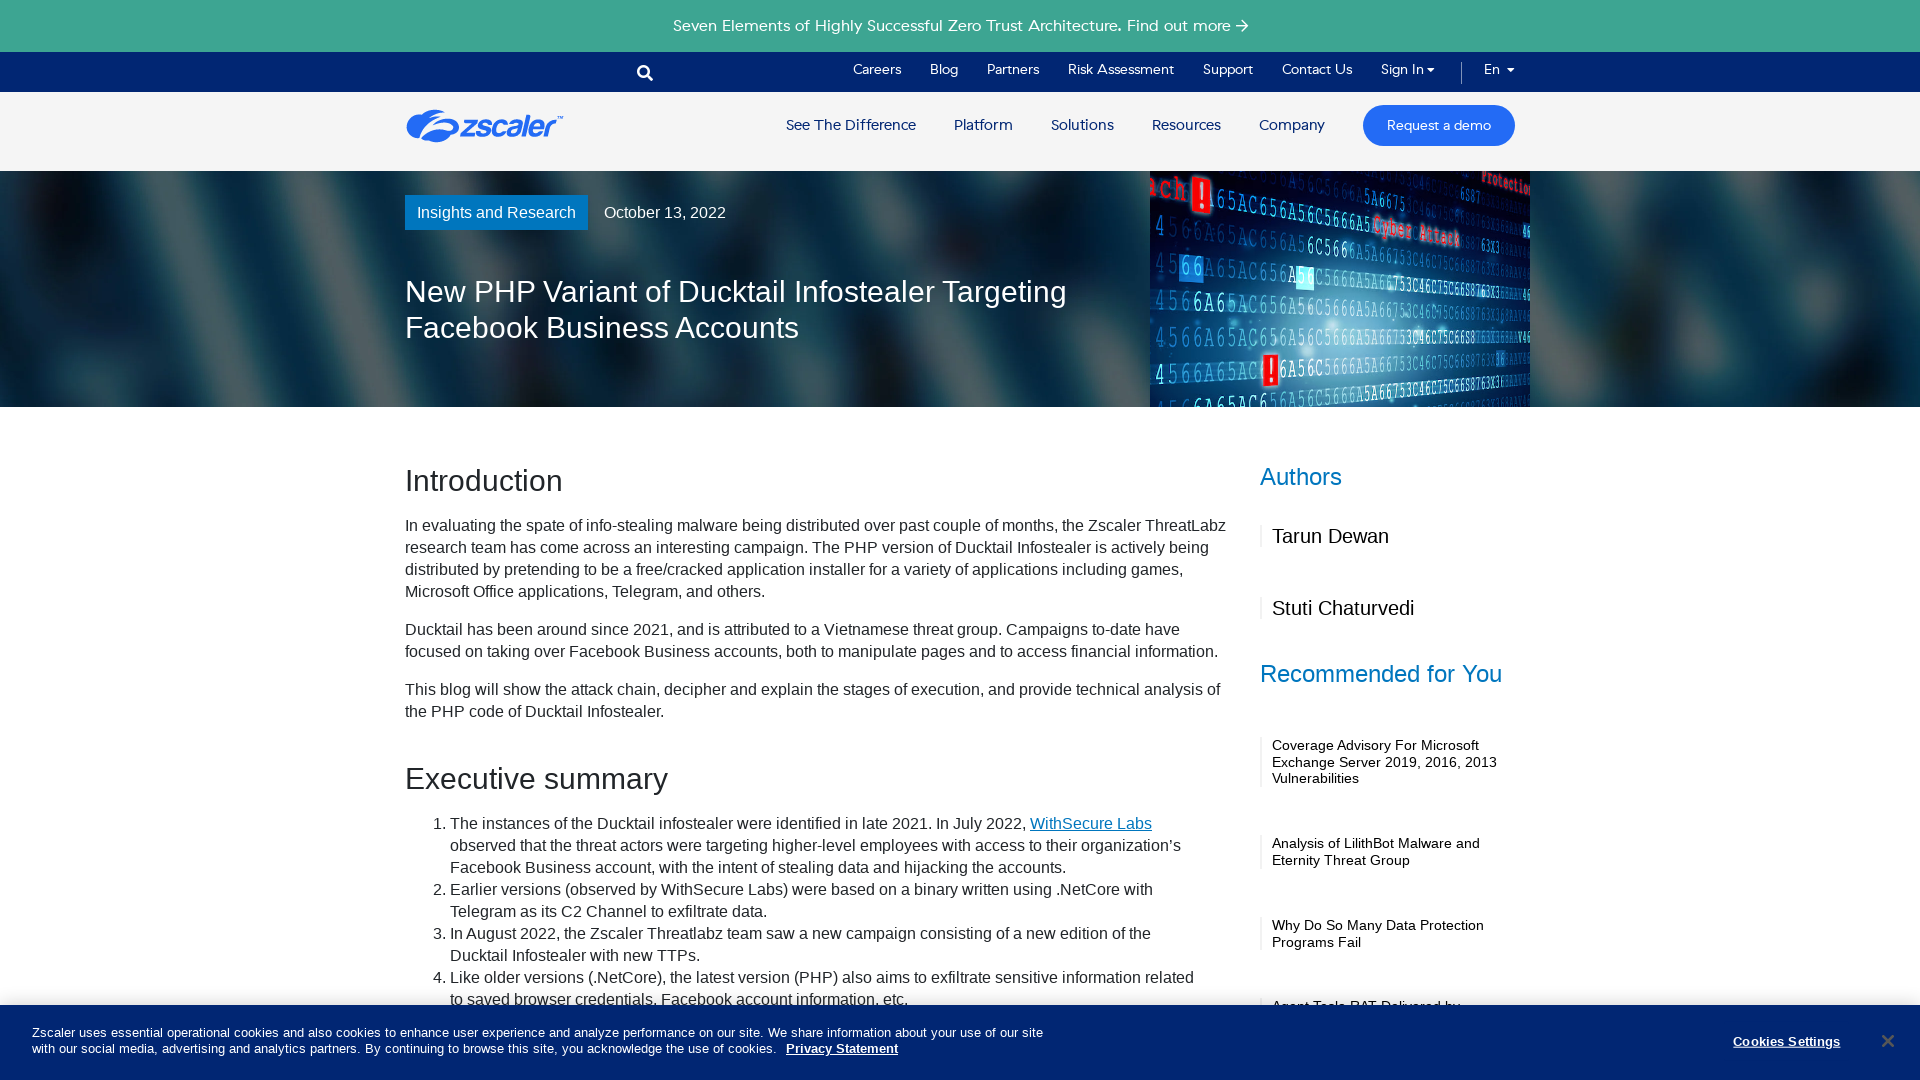Open the En language selector
Screen dimensions: 1920x1080
click(1497, 70)
